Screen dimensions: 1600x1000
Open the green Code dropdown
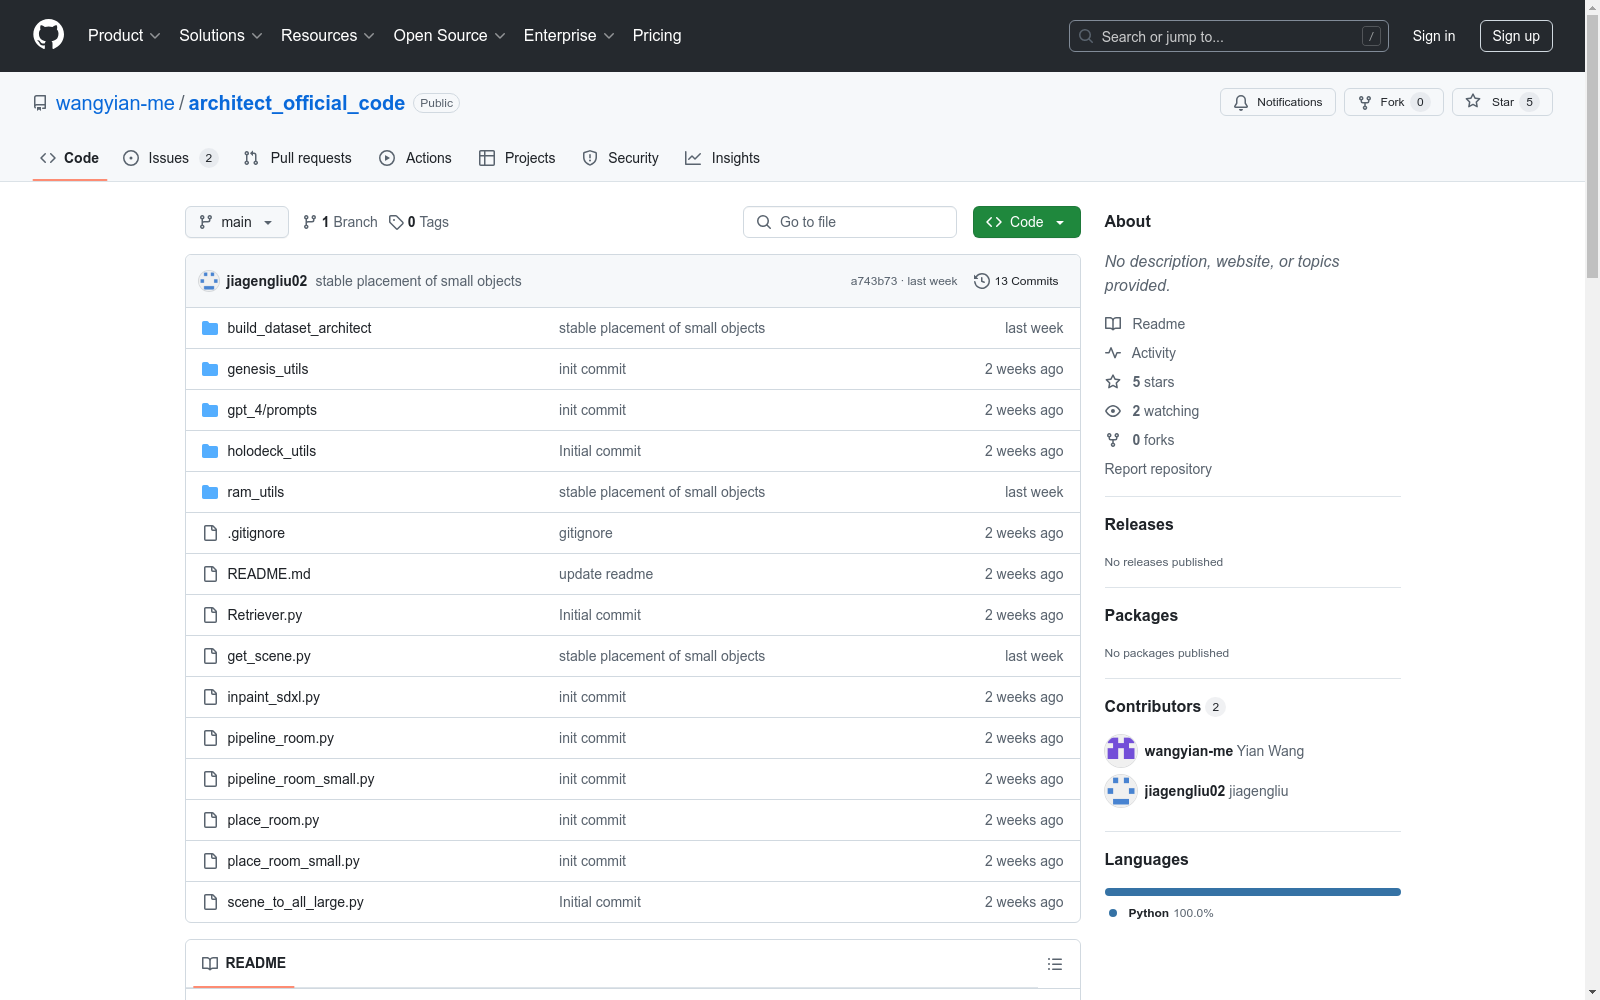click(x=1026, y=222)
